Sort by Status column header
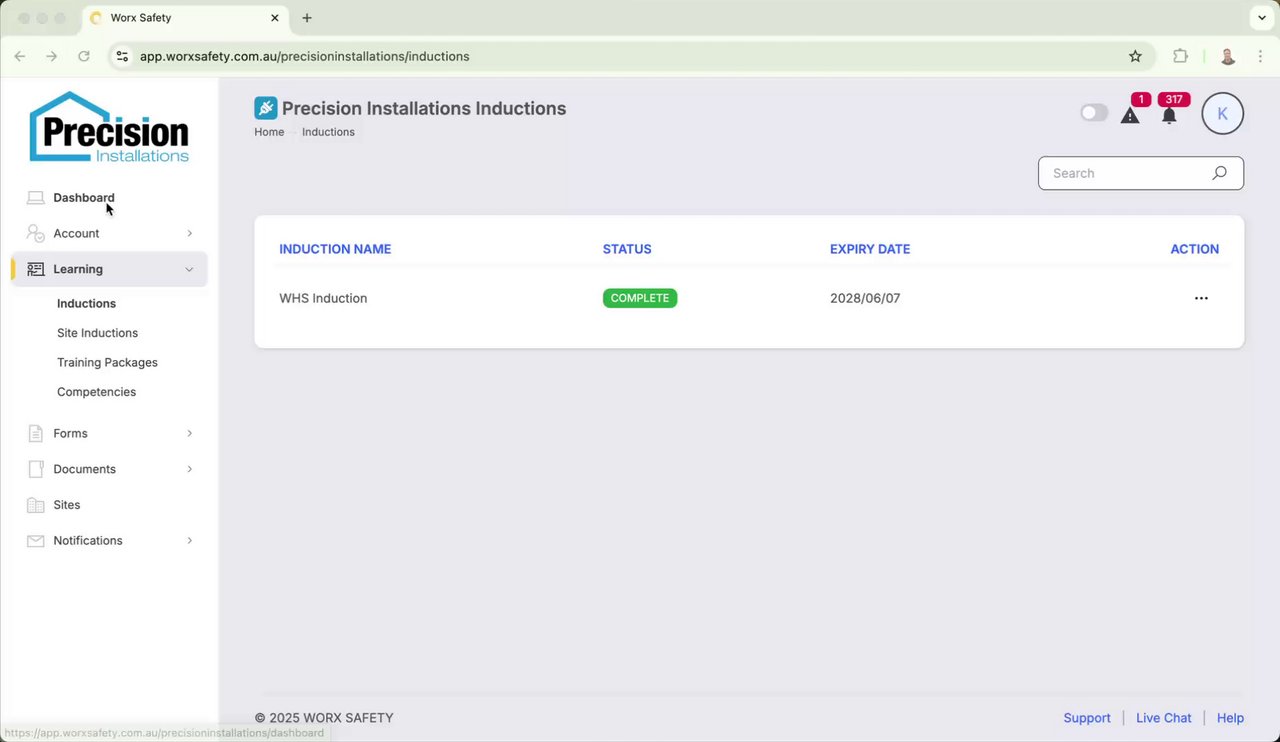 tap(627, 249)
